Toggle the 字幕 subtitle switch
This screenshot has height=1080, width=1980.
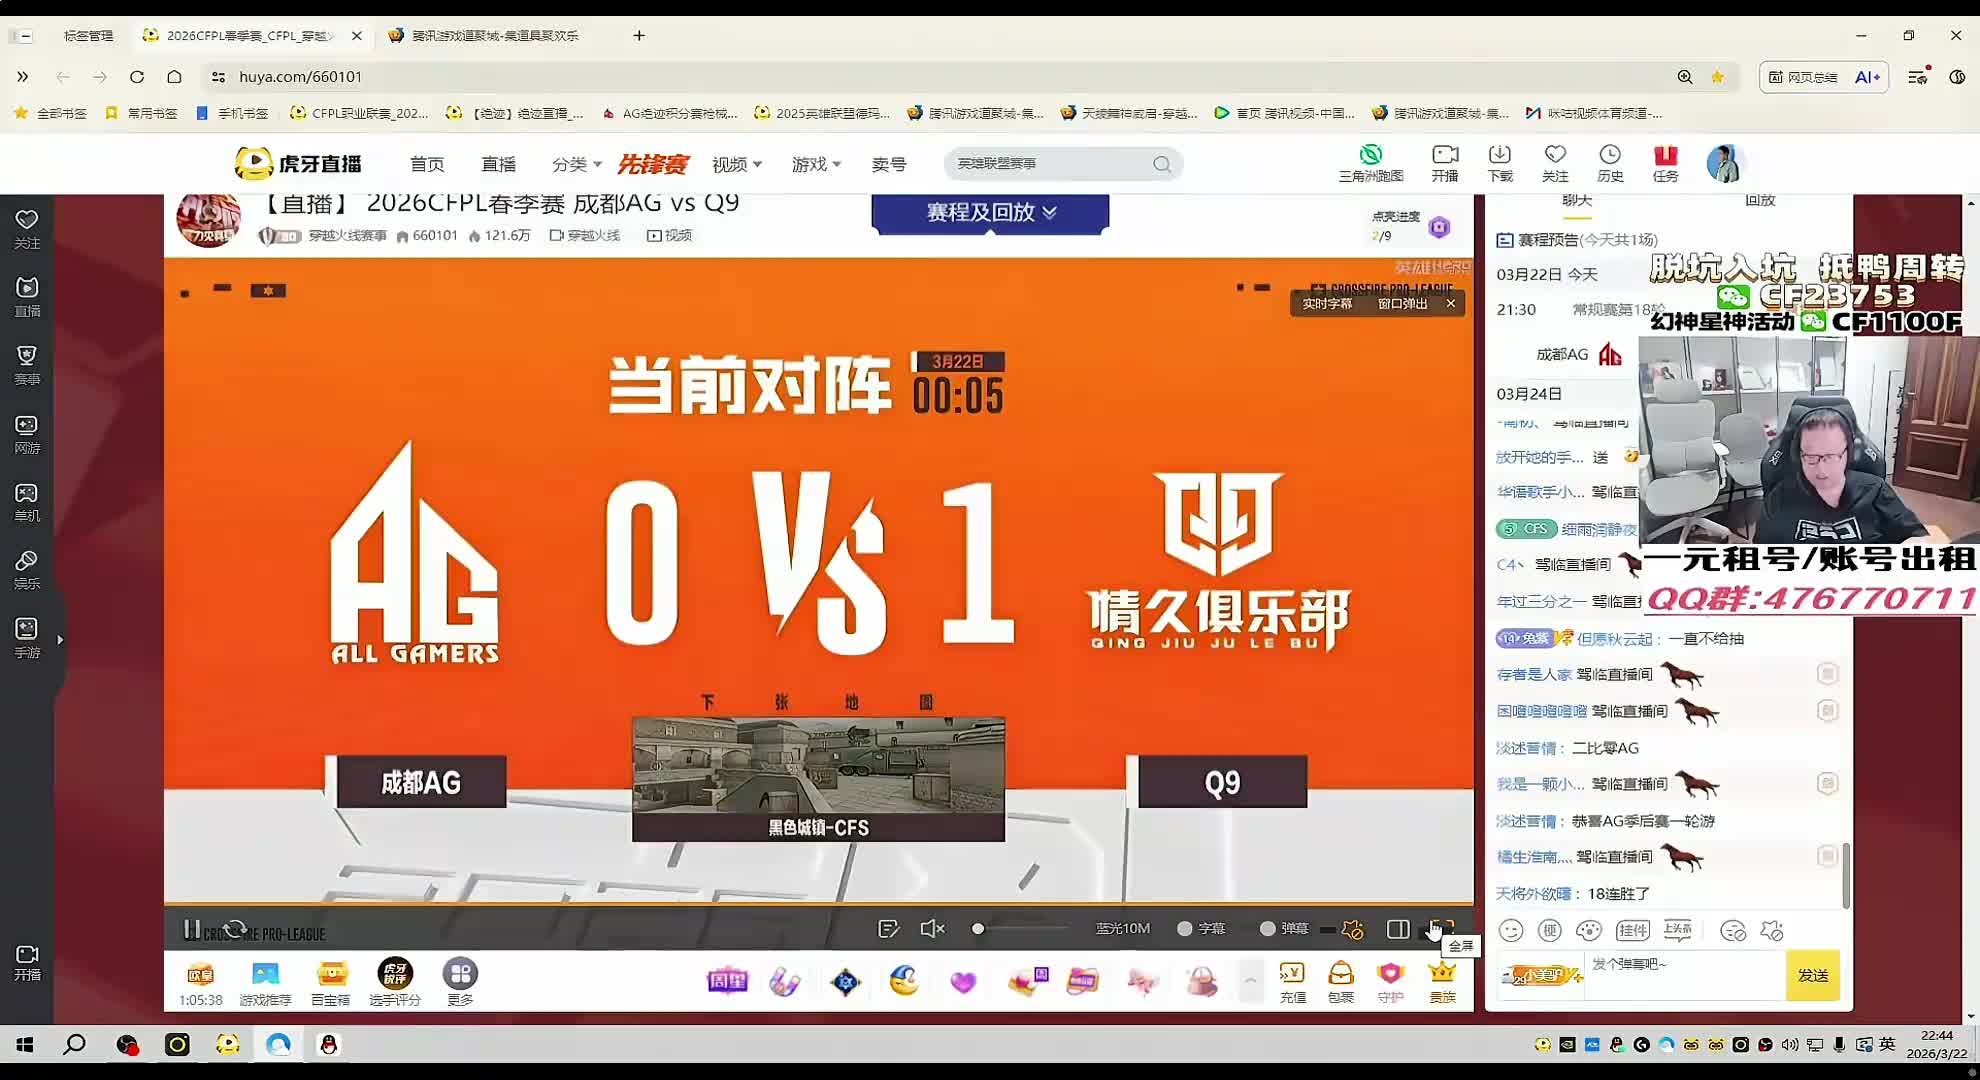[1185, 929]
